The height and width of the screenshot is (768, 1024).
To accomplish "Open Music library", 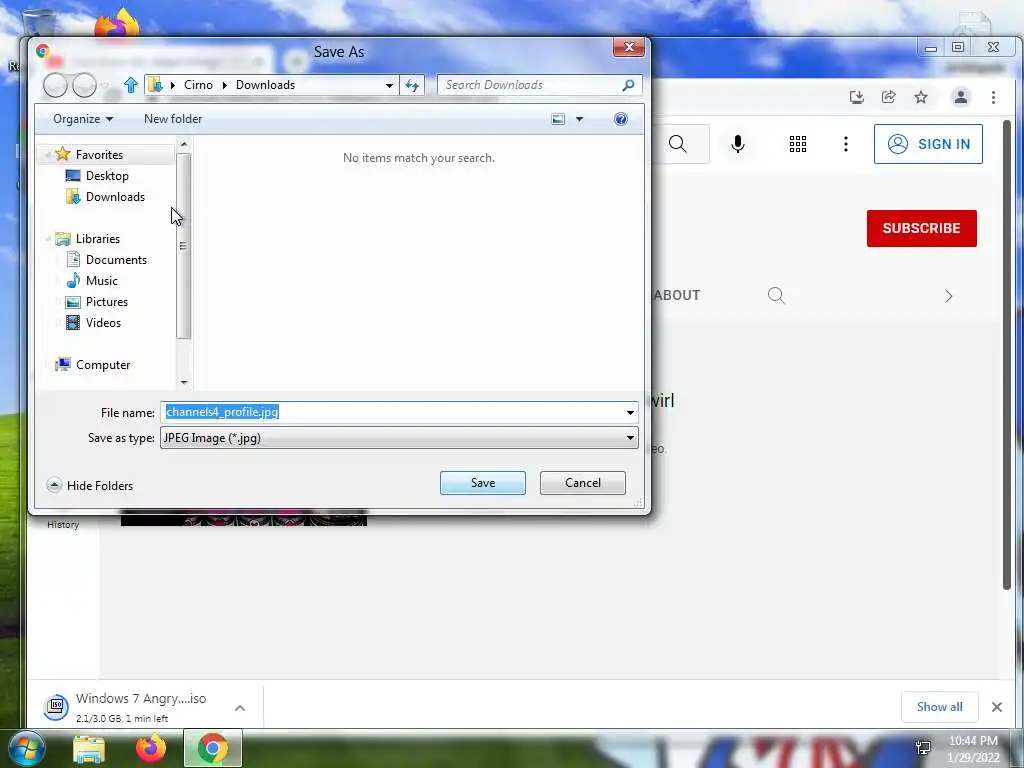I will point(101,280).
